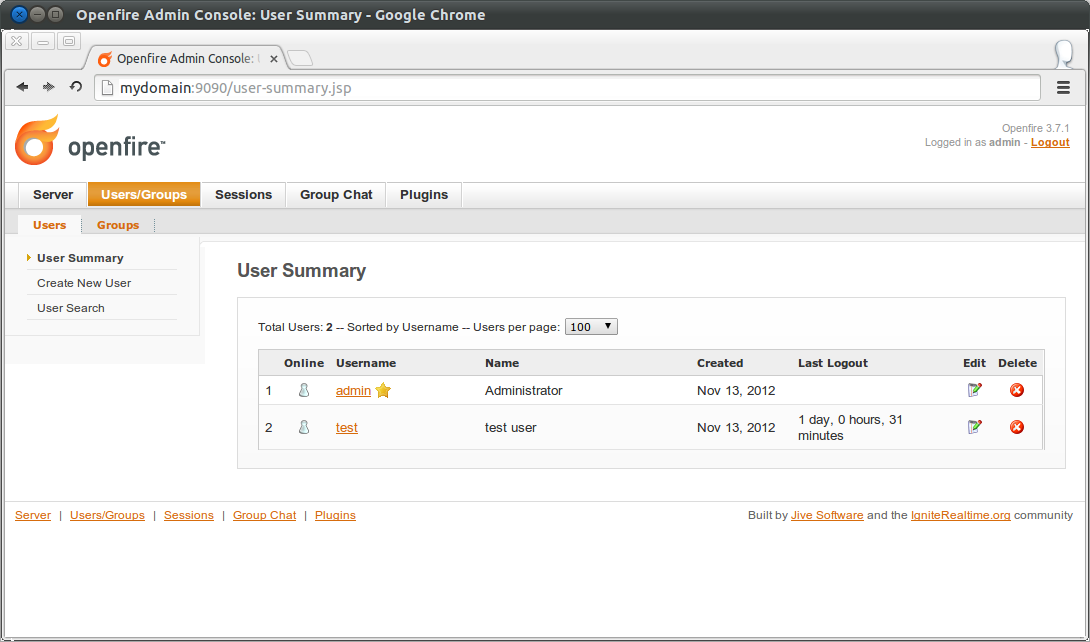Image resolution: width=1090 pixels, height=642 pixels.
Task: Click the edit icon for admin user
Action: coord(975,390)
